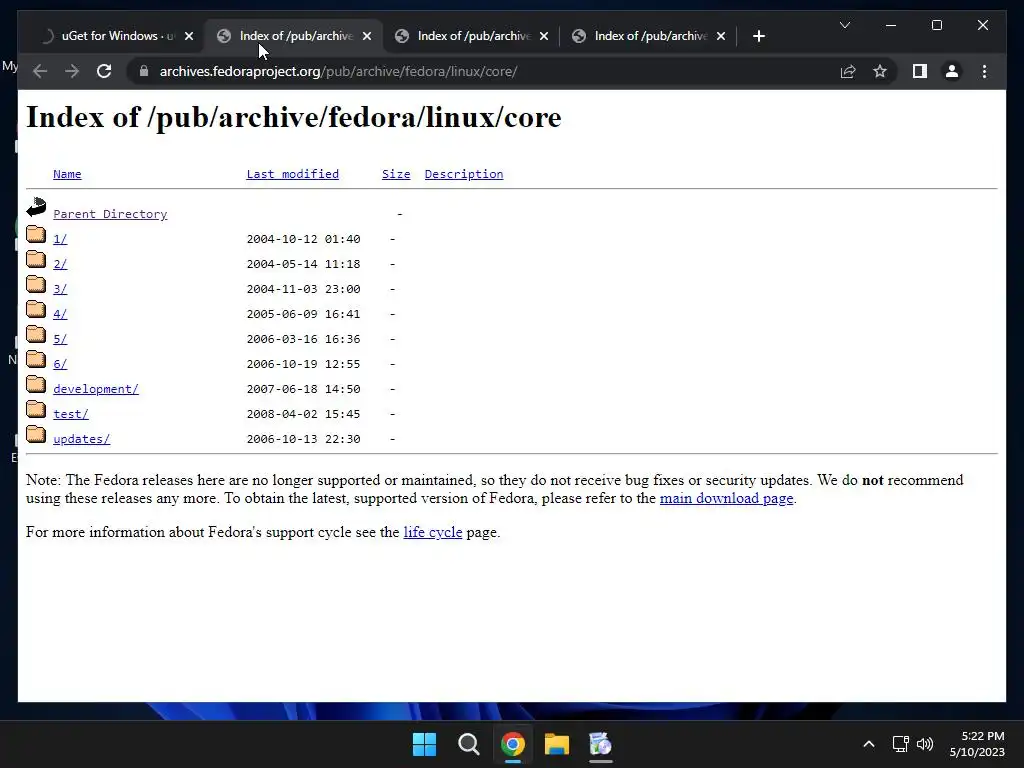Open the updates/ directory
The height and width of the screenshot is (768, 1024).
coord(81,439)
